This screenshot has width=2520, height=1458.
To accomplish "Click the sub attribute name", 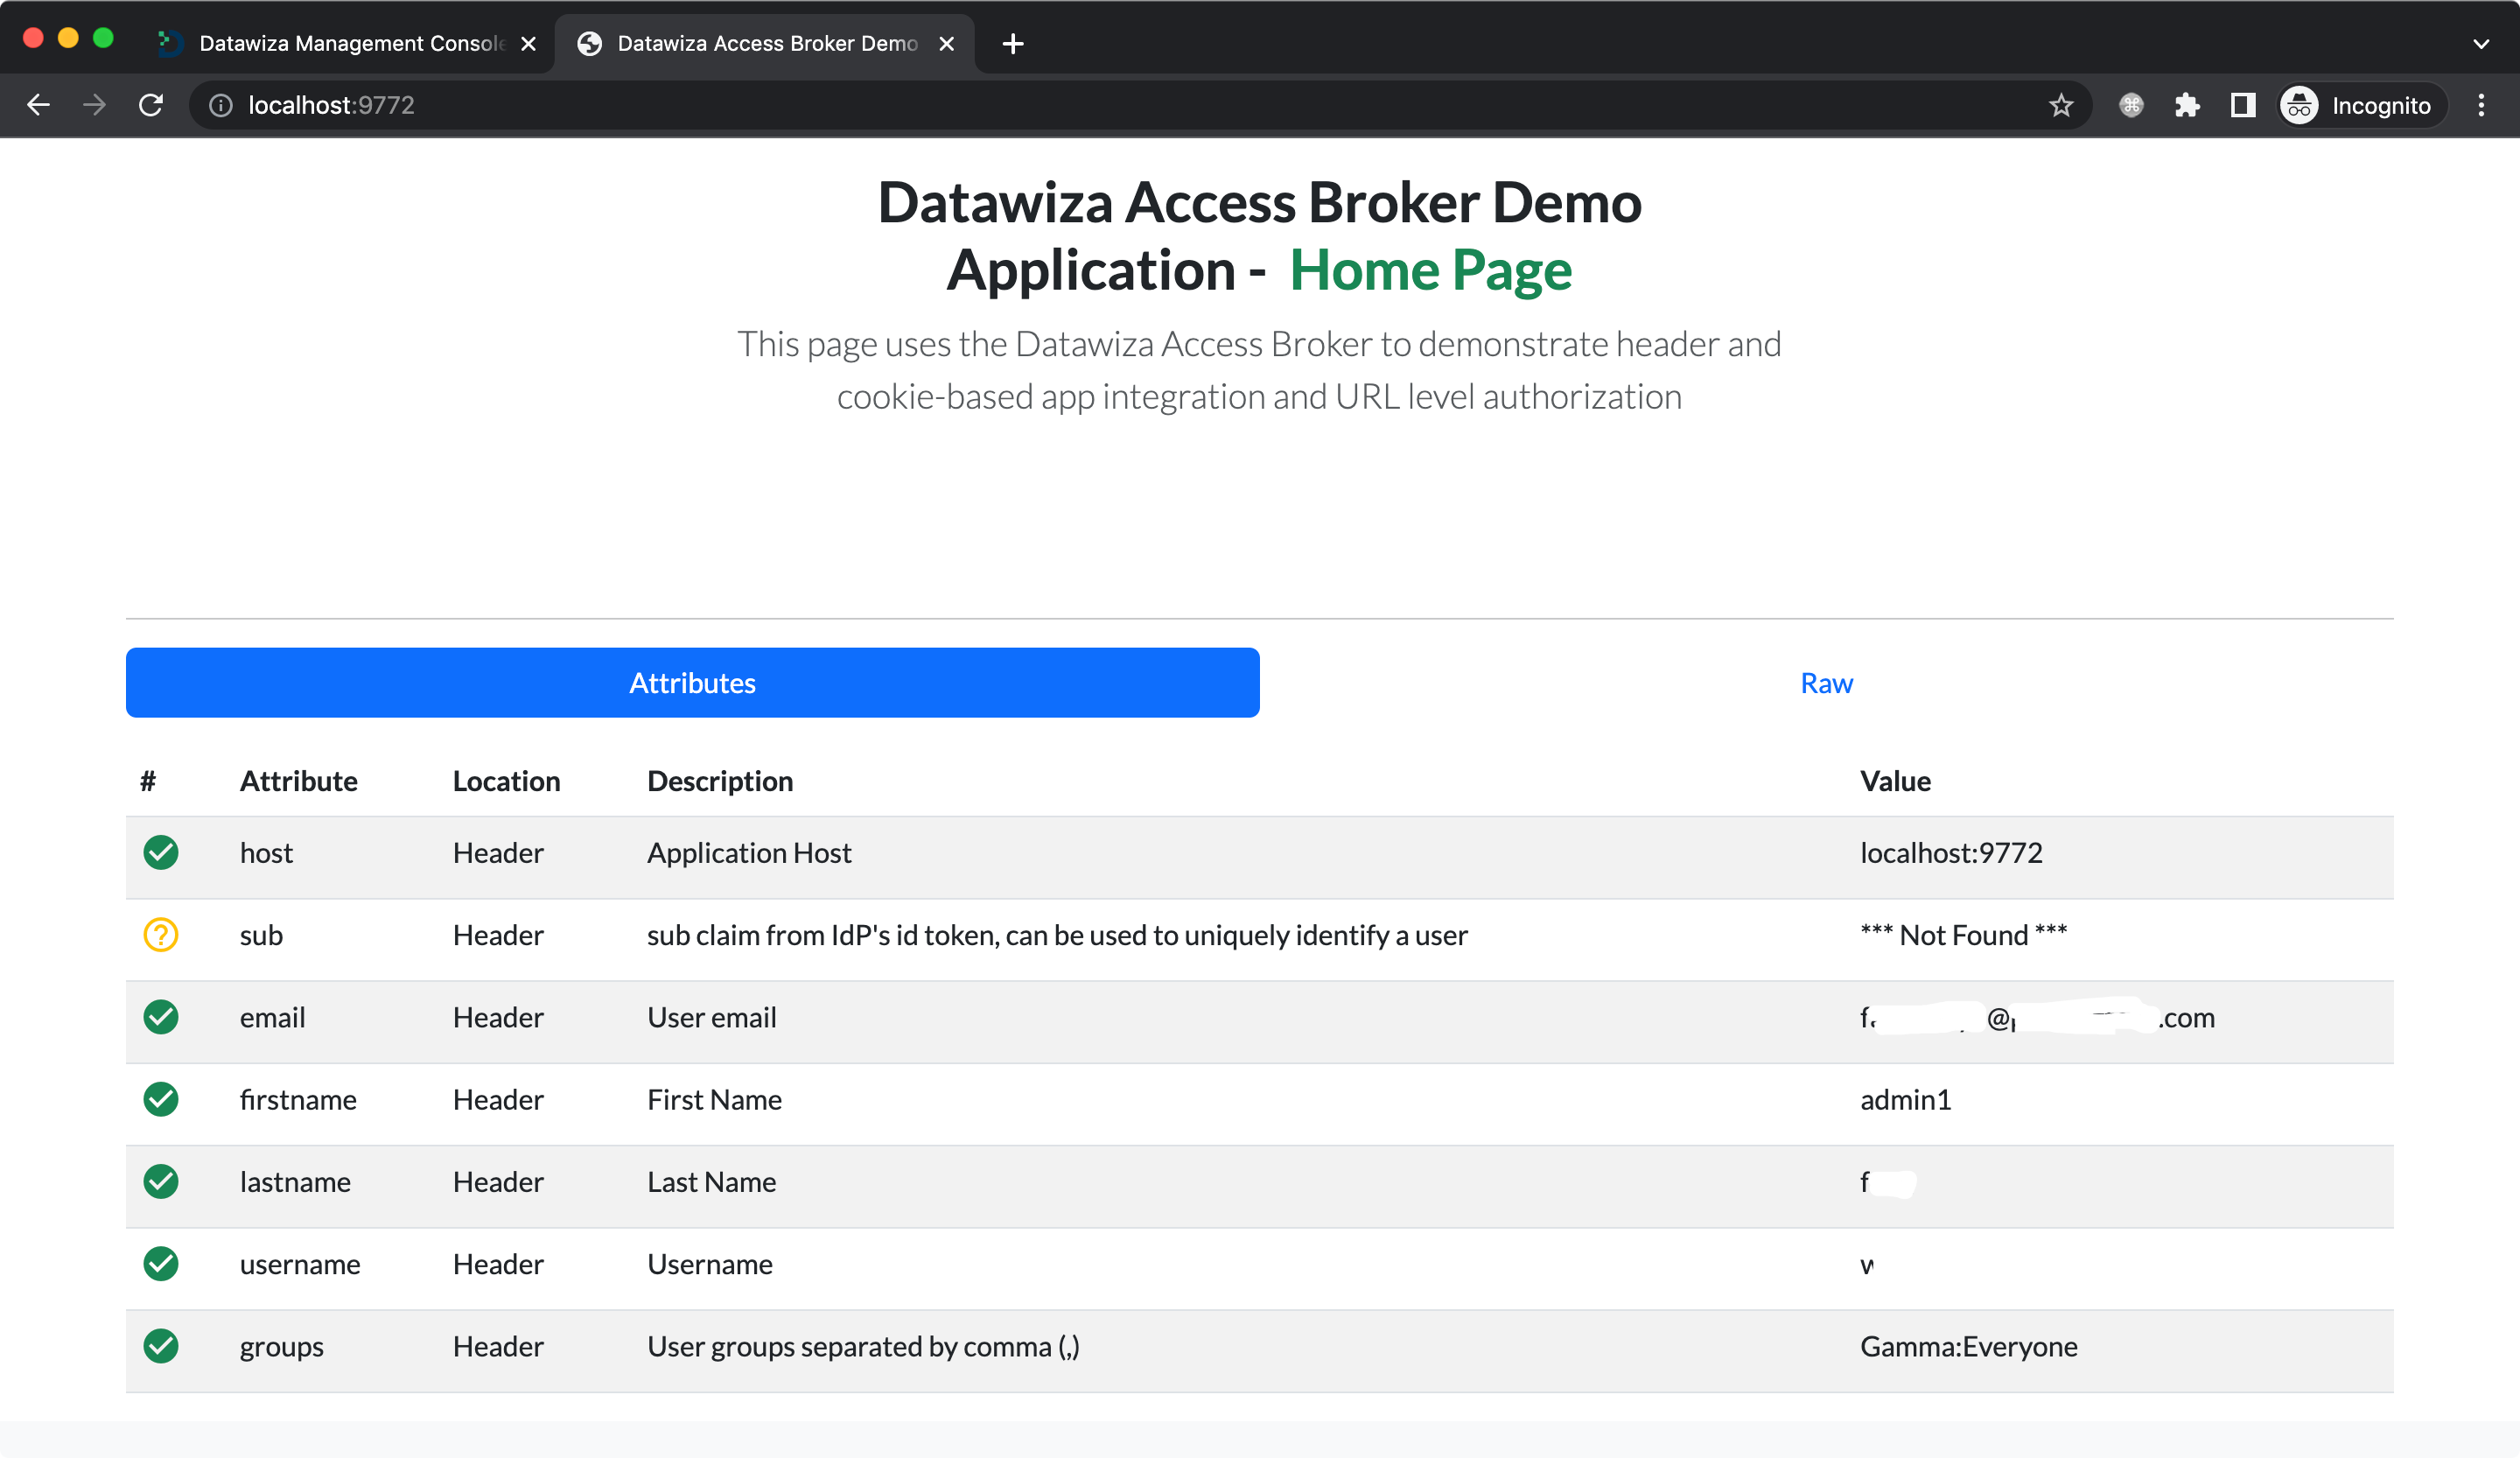I will (x=261, y=935).
